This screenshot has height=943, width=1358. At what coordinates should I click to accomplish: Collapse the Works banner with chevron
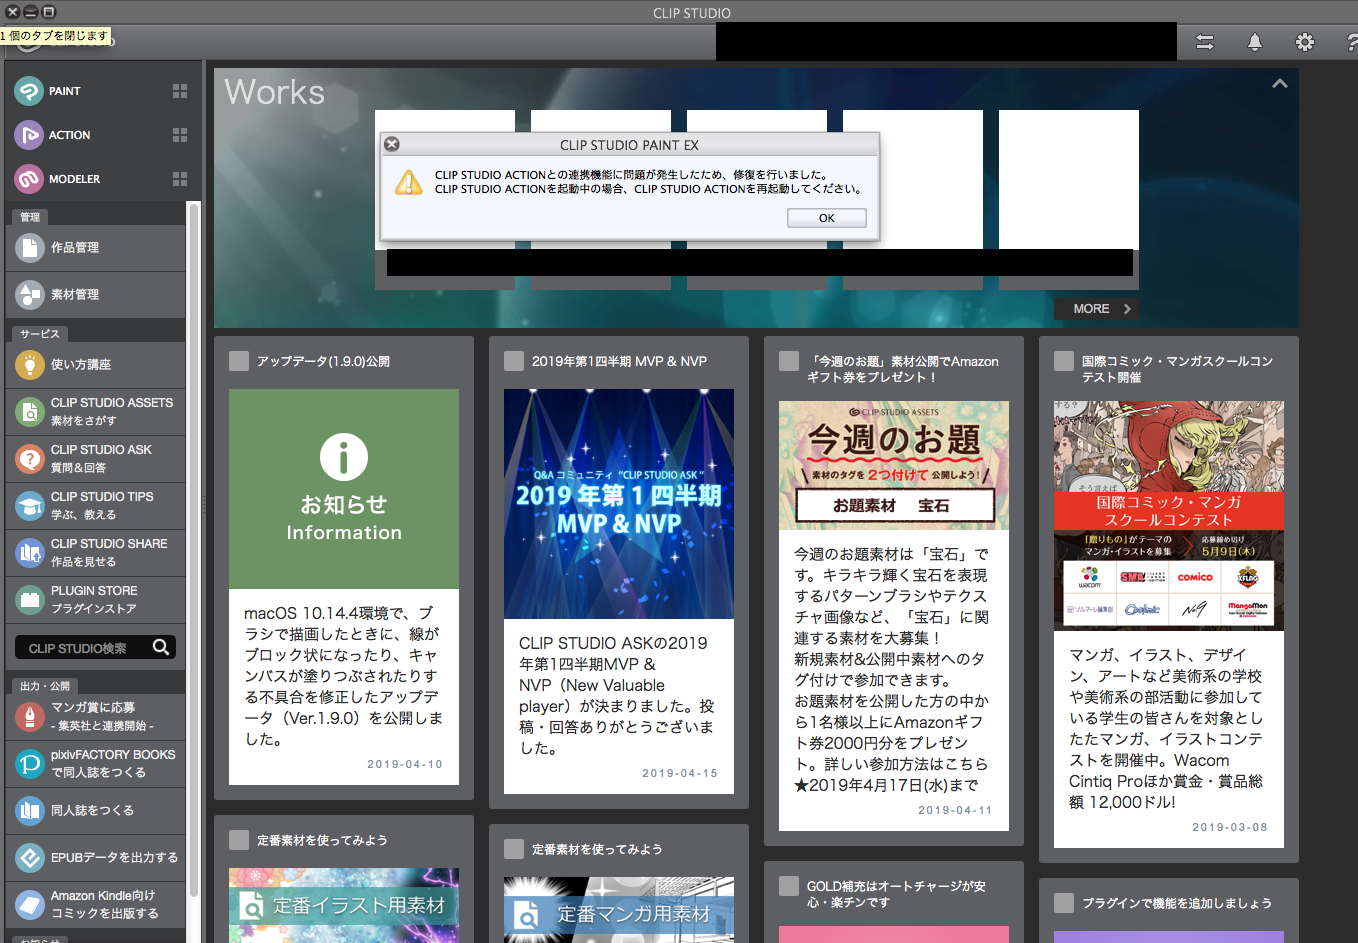pyautogui.click(x=1279, y=84)
